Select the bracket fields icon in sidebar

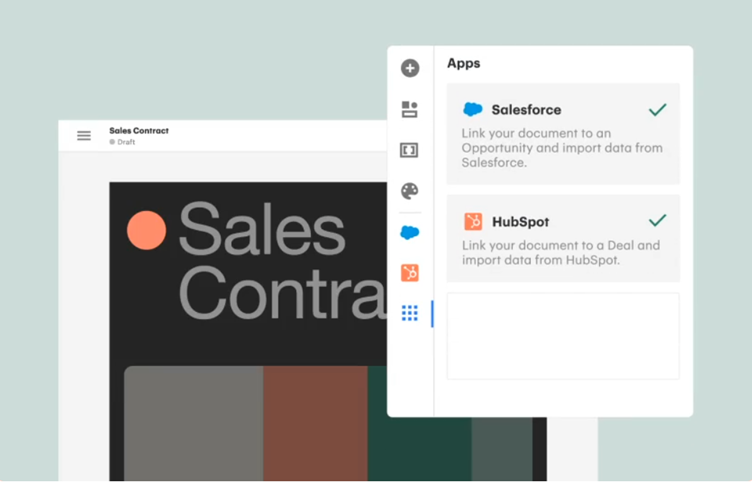click(410, 150)
